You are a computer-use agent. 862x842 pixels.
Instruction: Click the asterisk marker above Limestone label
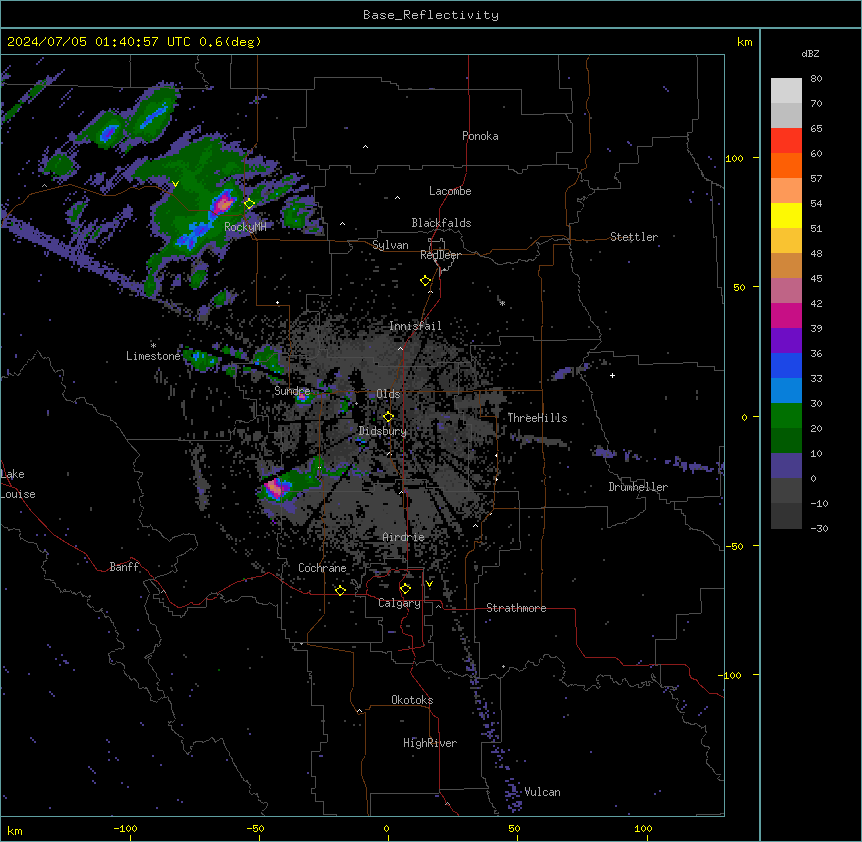[153, 345]
